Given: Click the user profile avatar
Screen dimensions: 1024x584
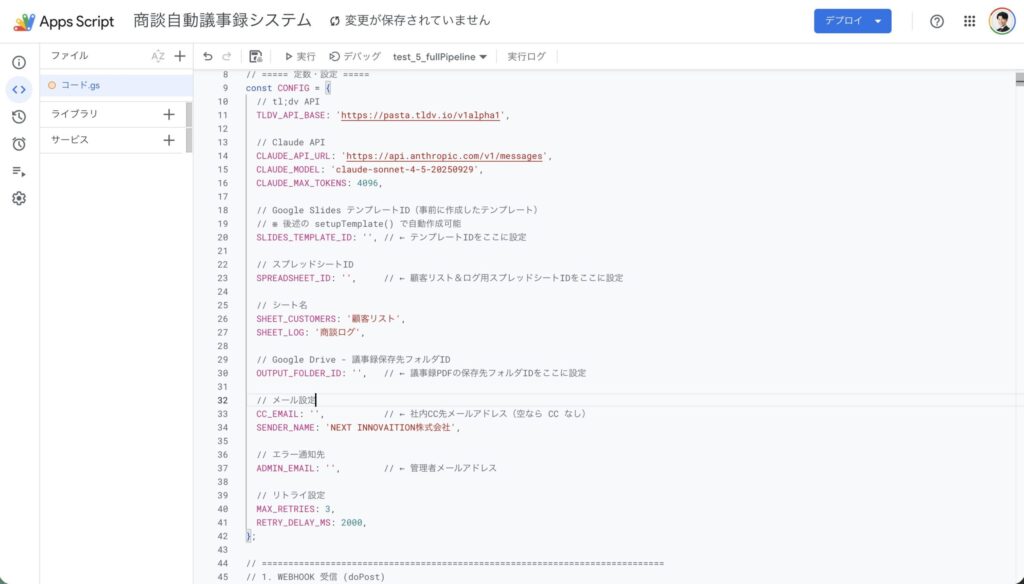Looking at the screenshot, I should 1001,21.
